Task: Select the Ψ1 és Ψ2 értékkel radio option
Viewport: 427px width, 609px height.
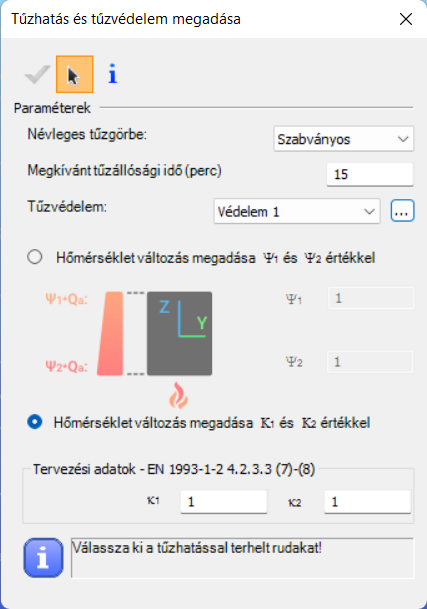Action: [x=35, y=257]
